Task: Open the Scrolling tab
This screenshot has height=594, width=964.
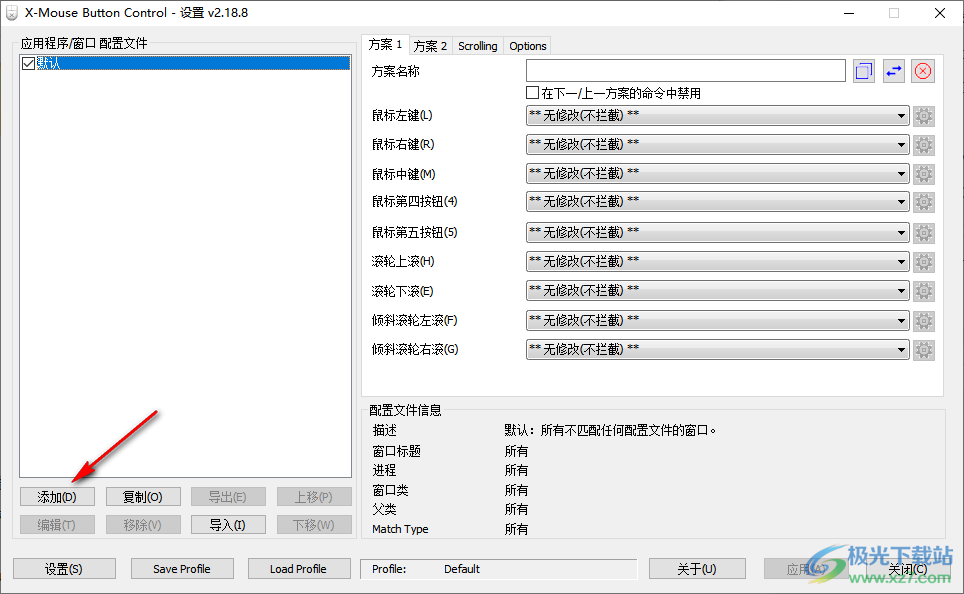Action: coord(478,46)
